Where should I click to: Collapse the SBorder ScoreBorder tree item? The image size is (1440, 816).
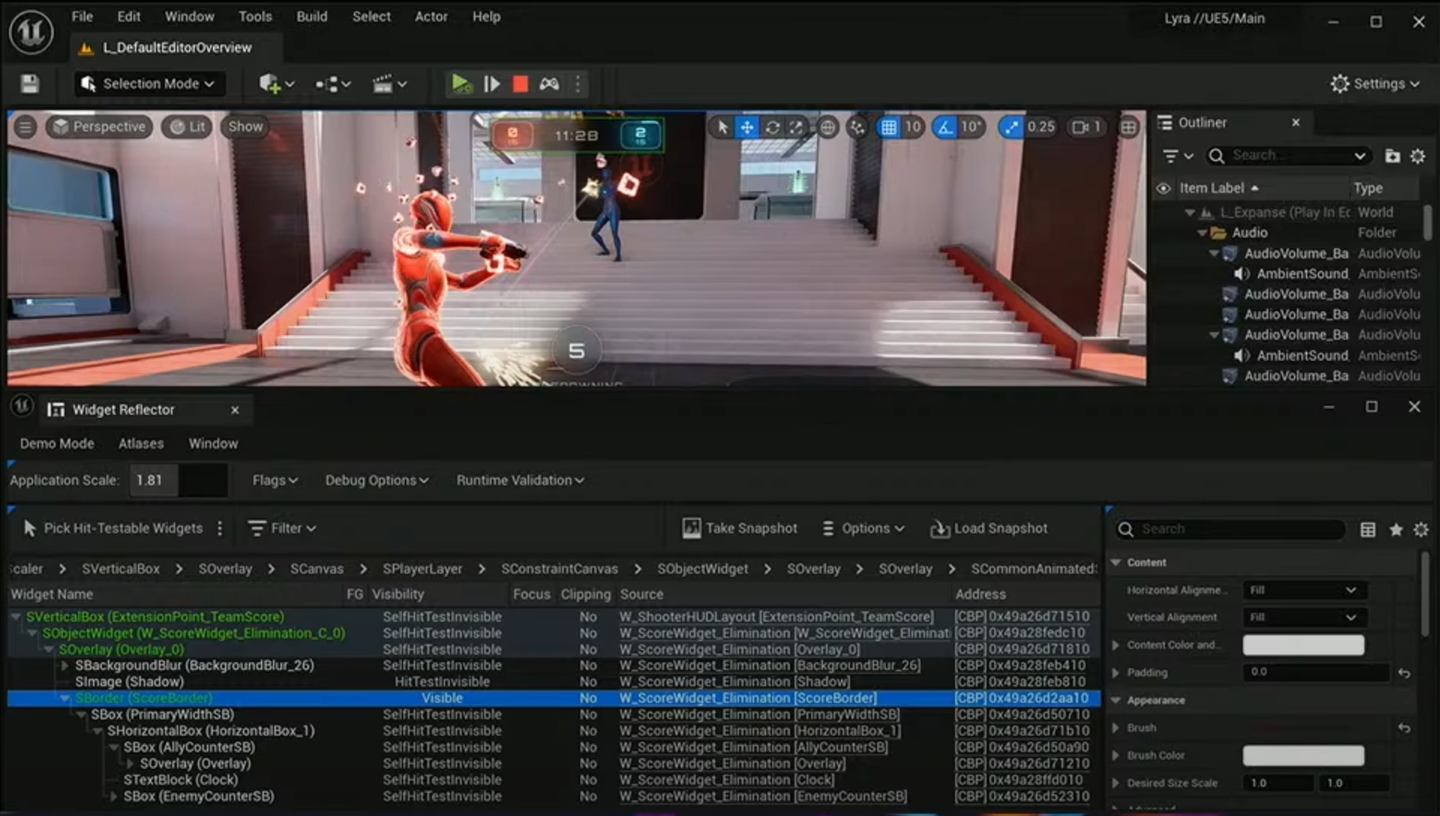pos(65,698)
